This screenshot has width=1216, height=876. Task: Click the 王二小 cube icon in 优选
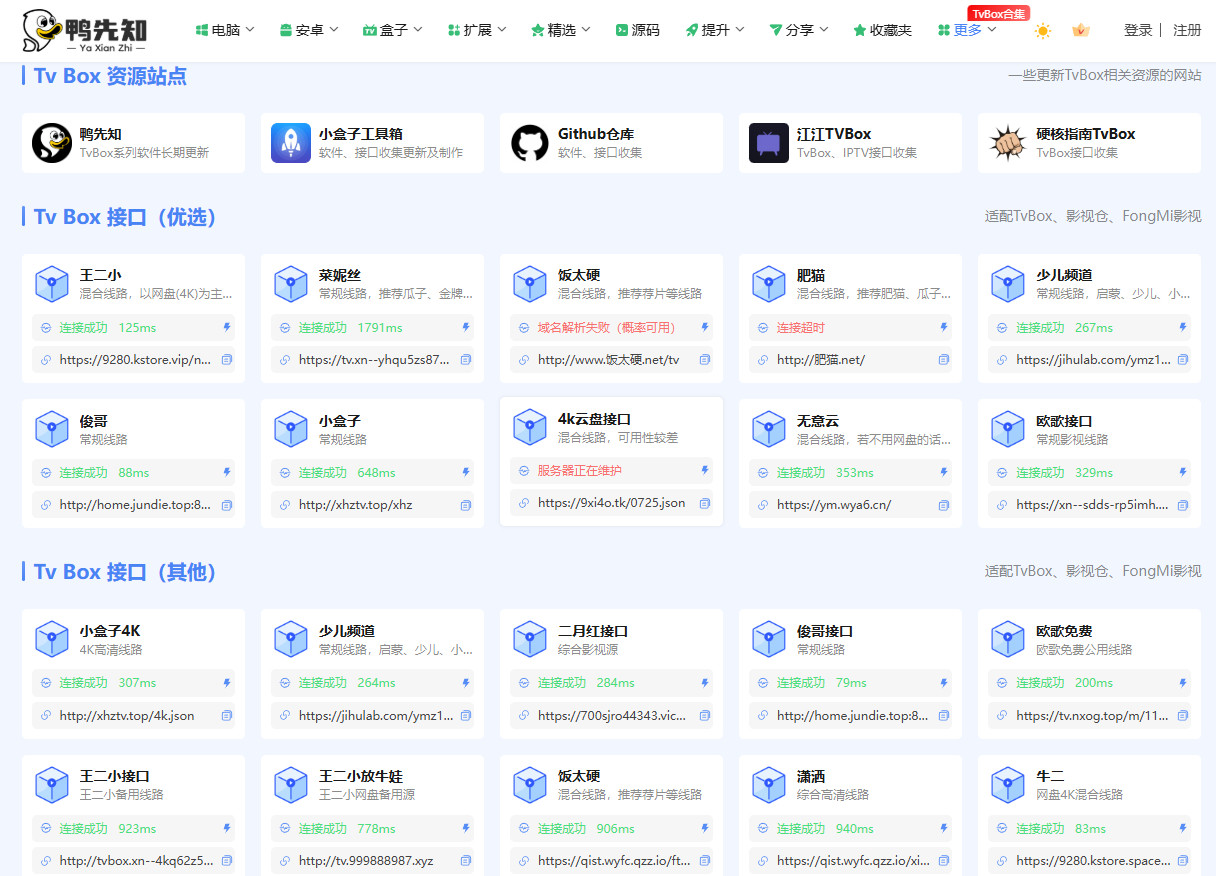point(52,284)
